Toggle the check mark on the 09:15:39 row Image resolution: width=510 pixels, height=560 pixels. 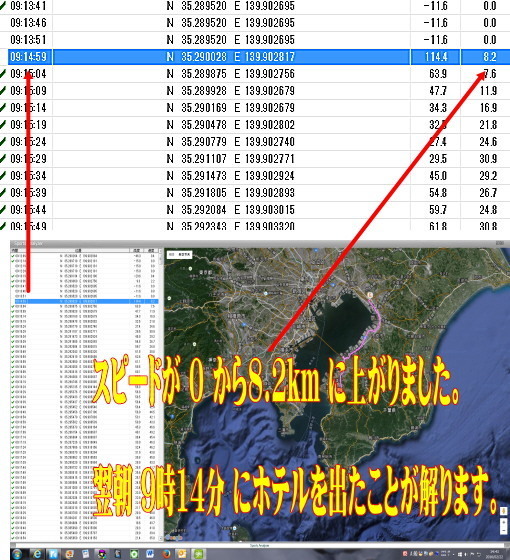pos(3,192)
